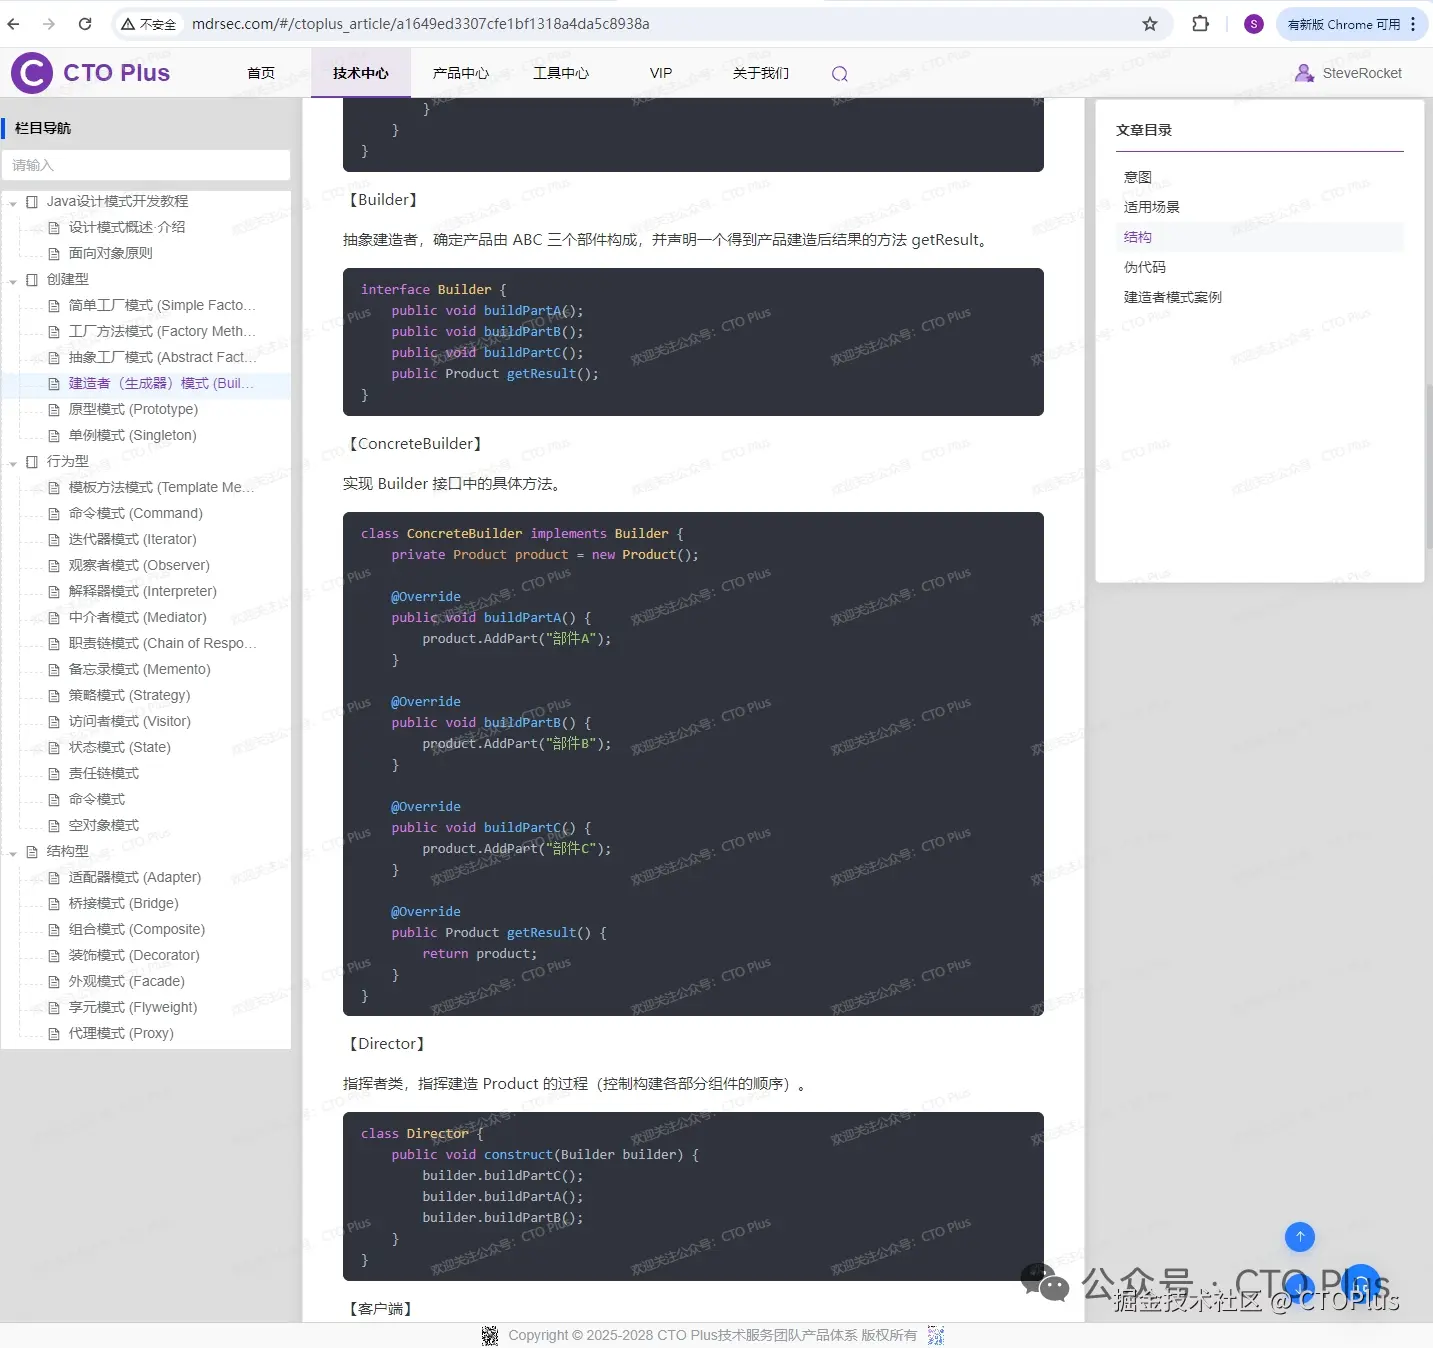1433x1348 pixels.
Task: Switch to the 工具中心 menu tab
Action: tap(560, 73)
